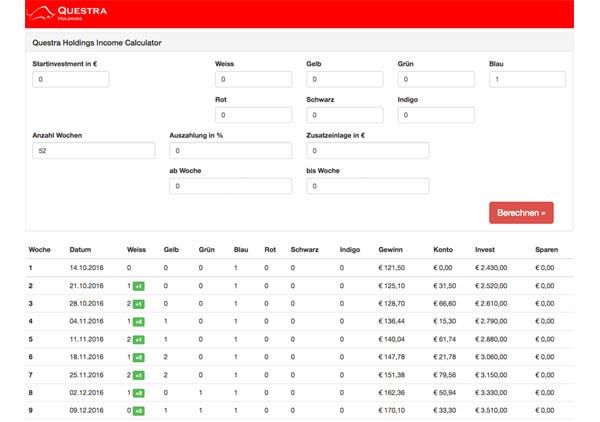Viewport: 600px width, 422px height.
Task: Select the Weiss input field
Action: [x=253, y=79]
